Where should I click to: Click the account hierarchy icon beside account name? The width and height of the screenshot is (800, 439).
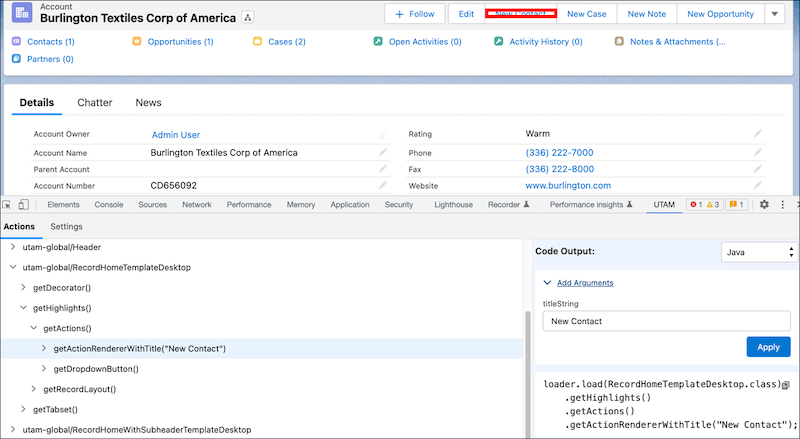(x=248, y=18)
